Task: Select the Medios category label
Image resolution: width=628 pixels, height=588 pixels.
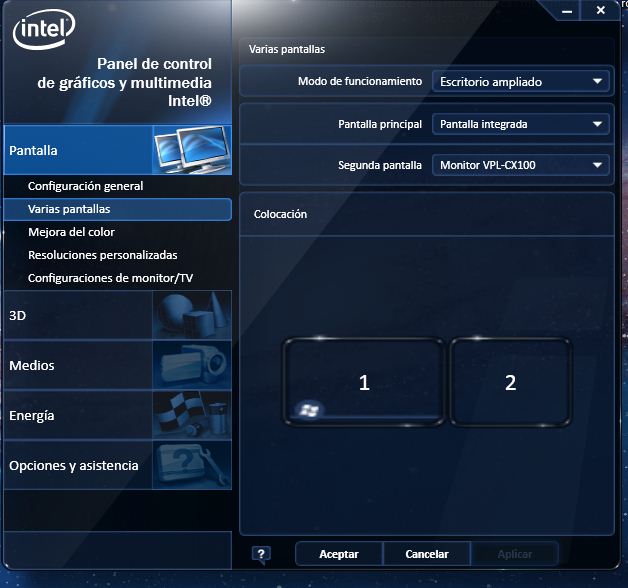Action: click(x=32, y=365)
